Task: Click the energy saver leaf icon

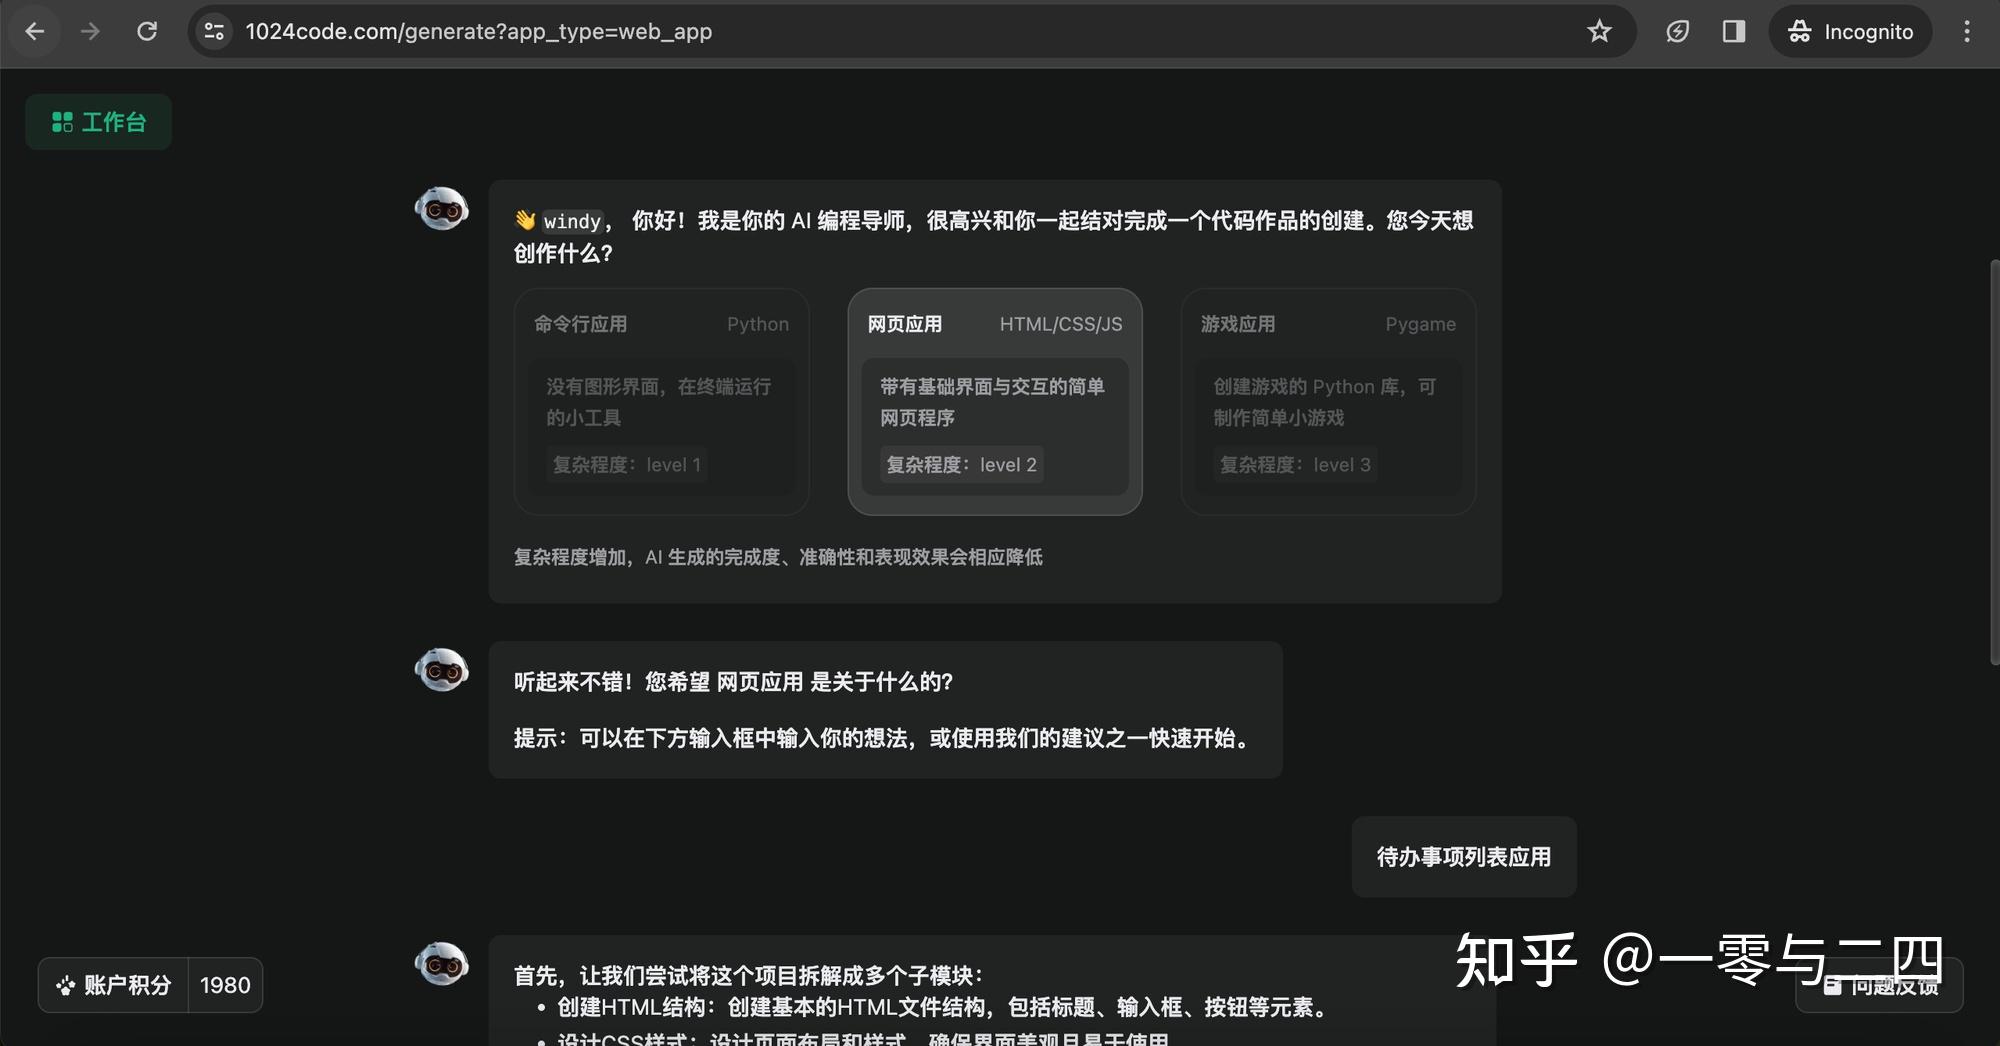Action: coord(1677,31)
